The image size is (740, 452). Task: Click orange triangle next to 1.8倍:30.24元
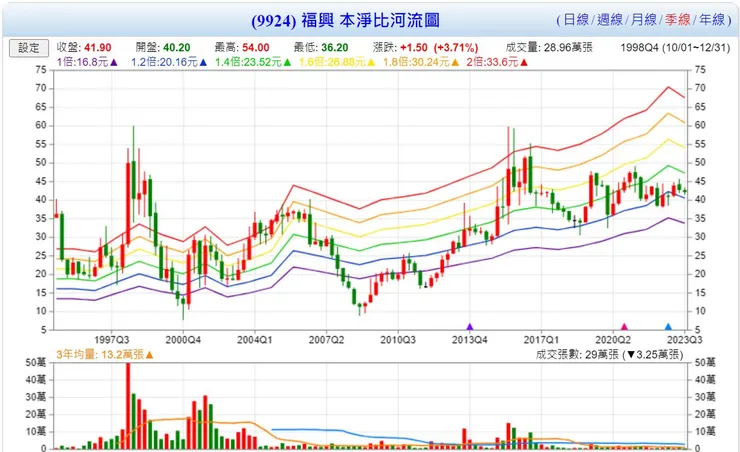[x=455, y=62]
